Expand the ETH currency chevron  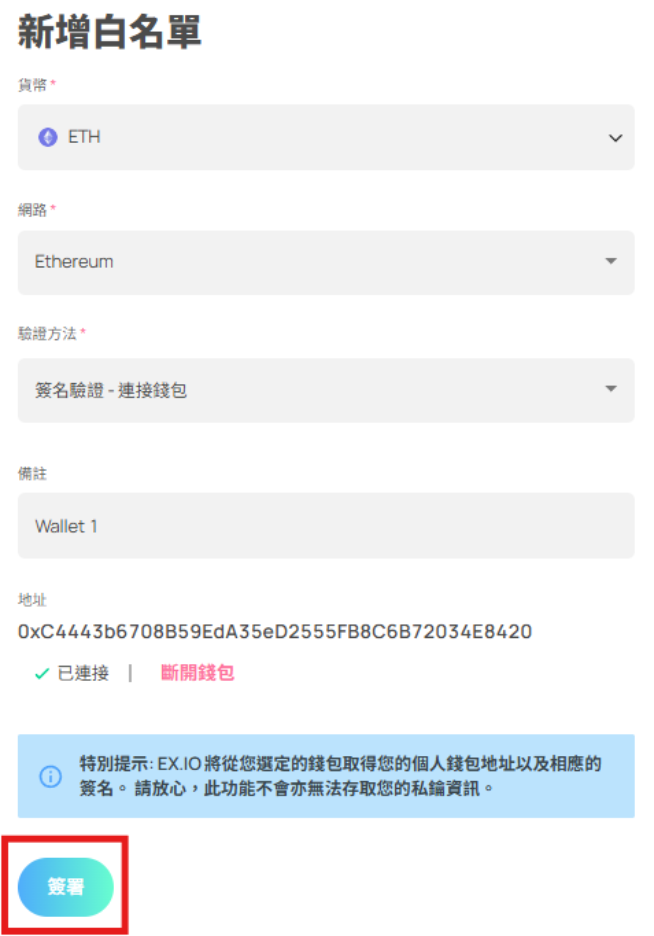[x=615, y=138]
